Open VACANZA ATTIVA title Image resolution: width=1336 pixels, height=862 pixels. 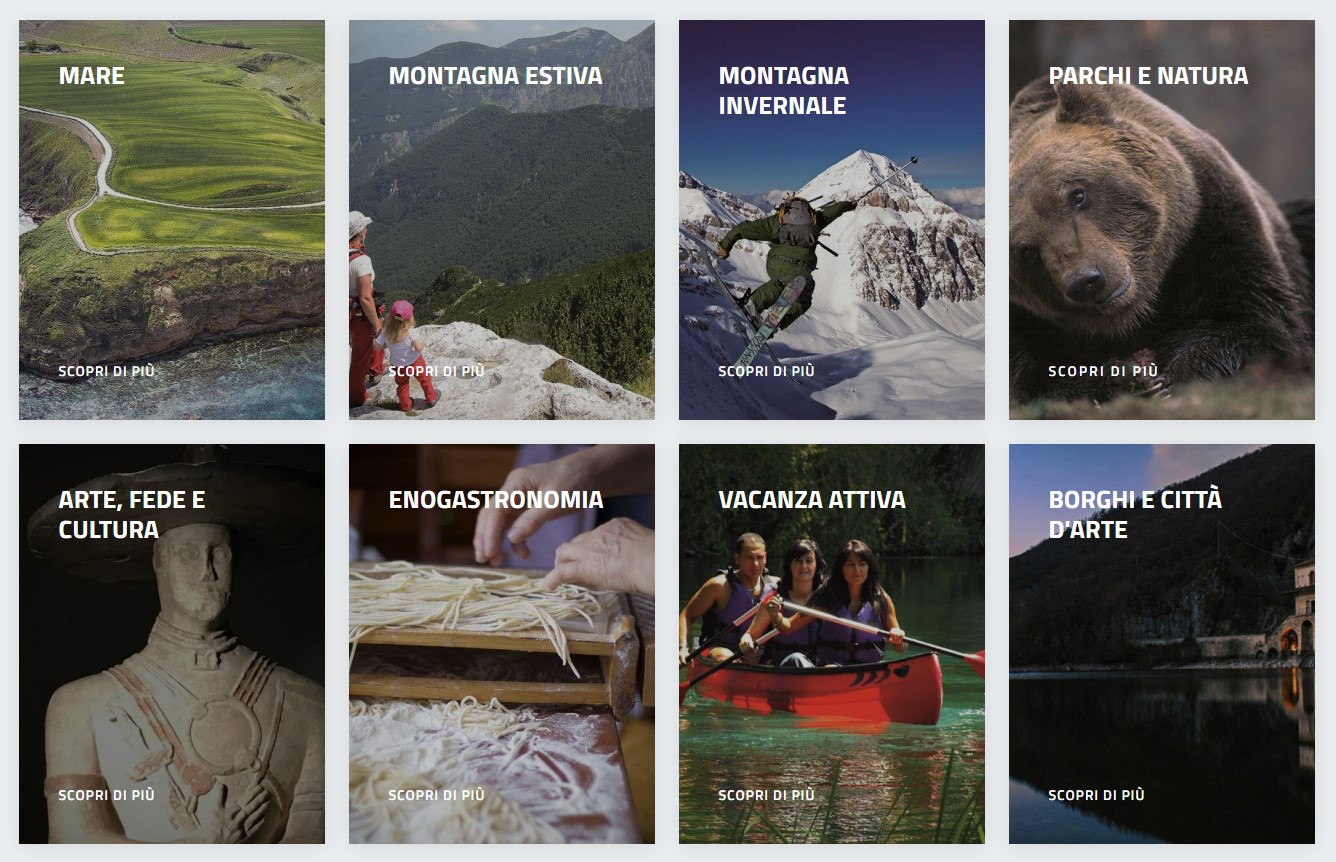click(812, 500)
